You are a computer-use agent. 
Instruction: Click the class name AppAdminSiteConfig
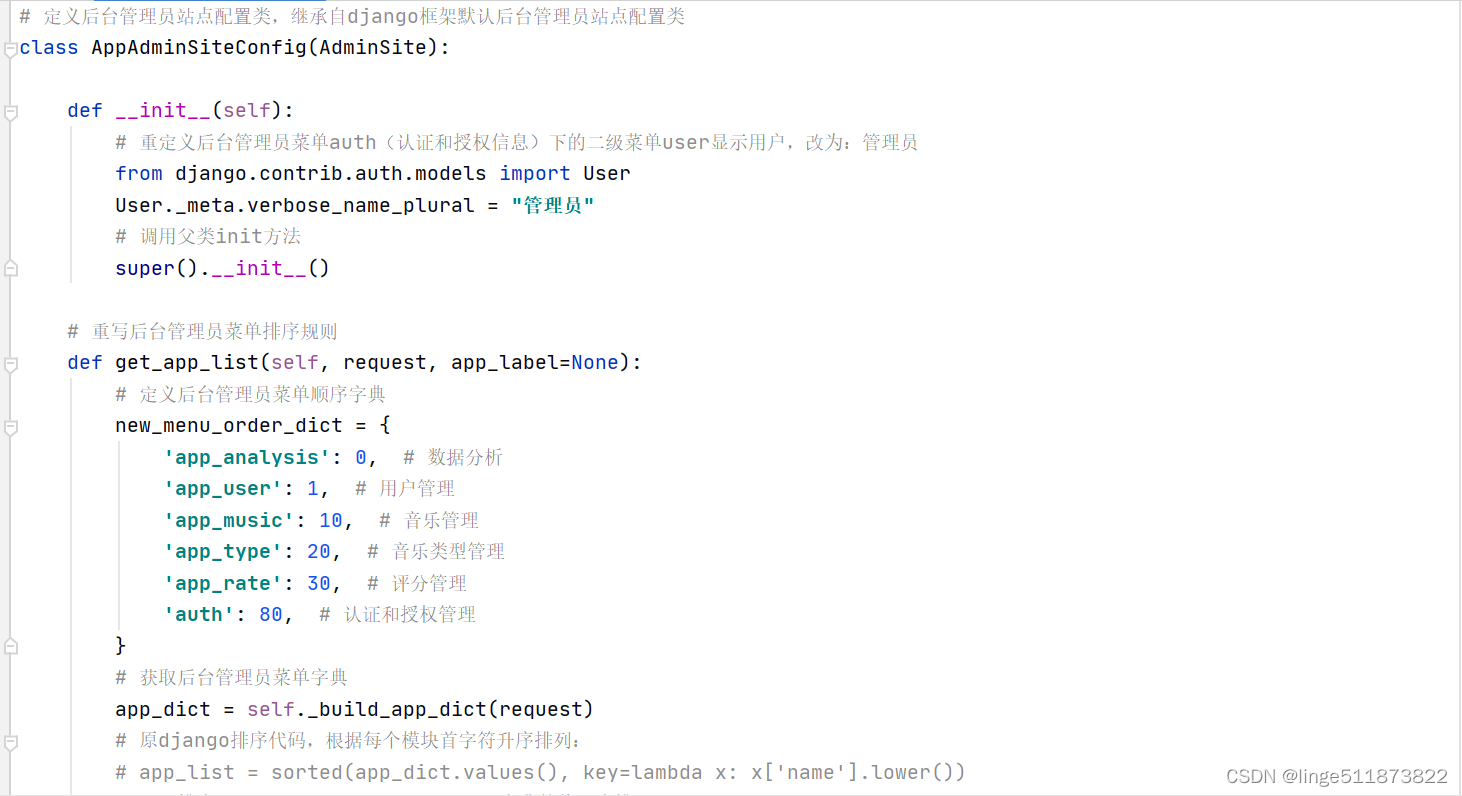click(199, 47)
